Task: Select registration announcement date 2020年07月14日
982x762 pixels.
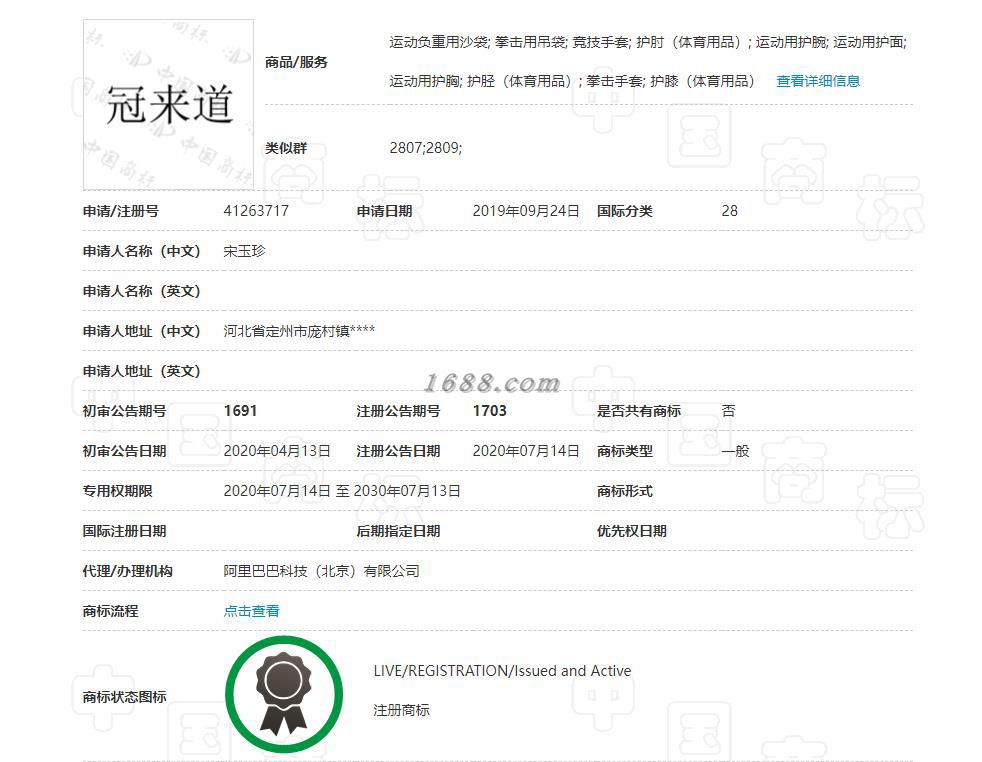Action: 526,451
